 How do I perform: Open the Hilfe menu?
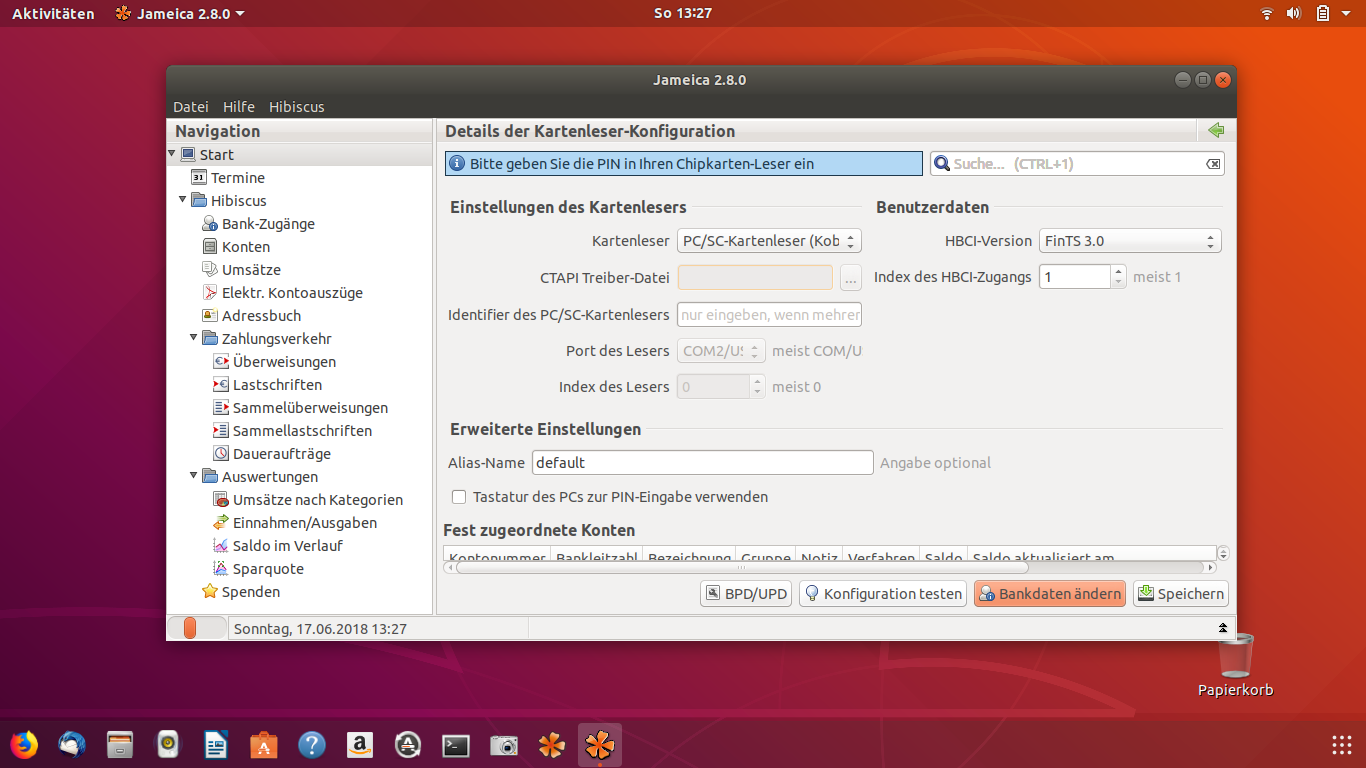click(239, 107)
